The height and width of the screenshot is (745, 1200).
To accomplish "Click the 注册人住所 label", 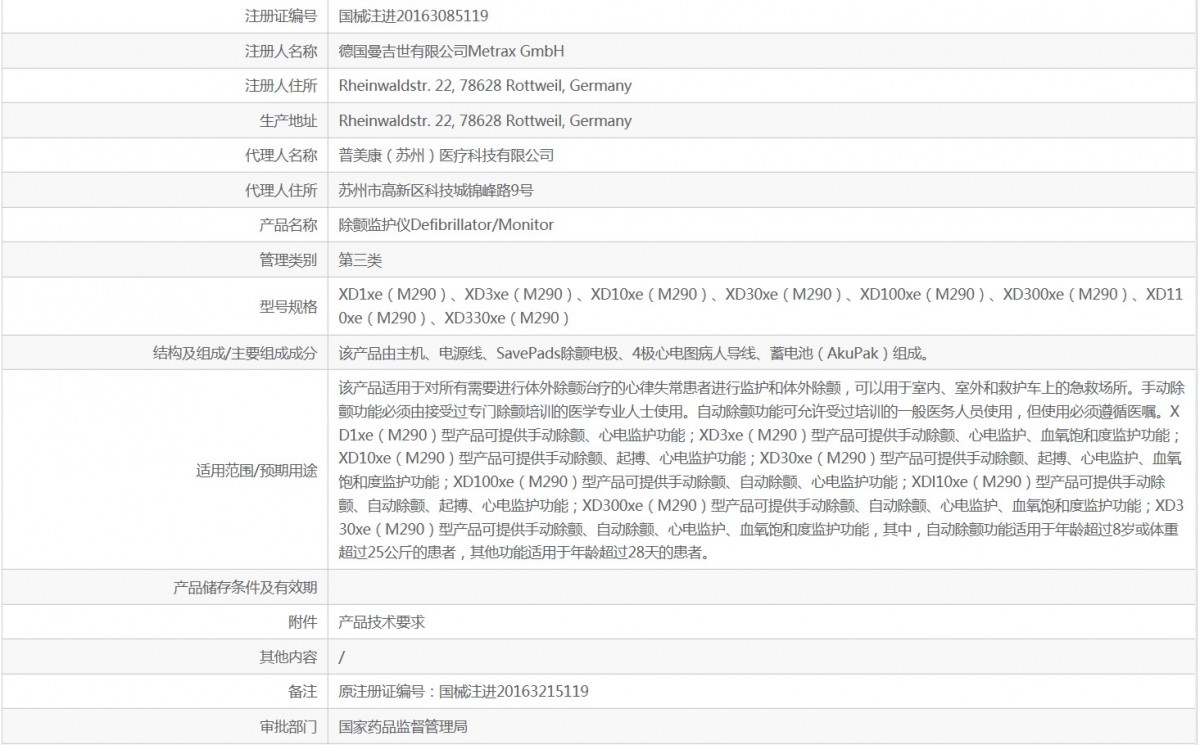I will (x=281, y=86).
